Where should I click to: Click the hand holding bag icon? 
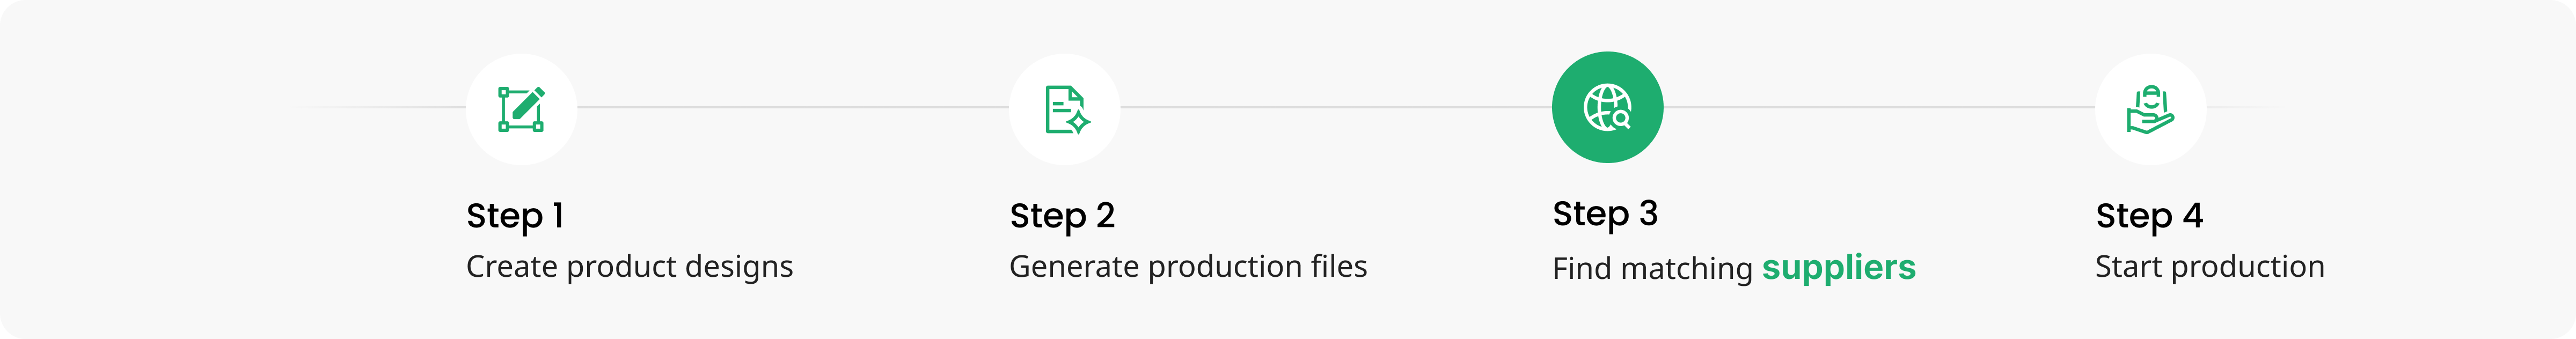click(2150, 109)
